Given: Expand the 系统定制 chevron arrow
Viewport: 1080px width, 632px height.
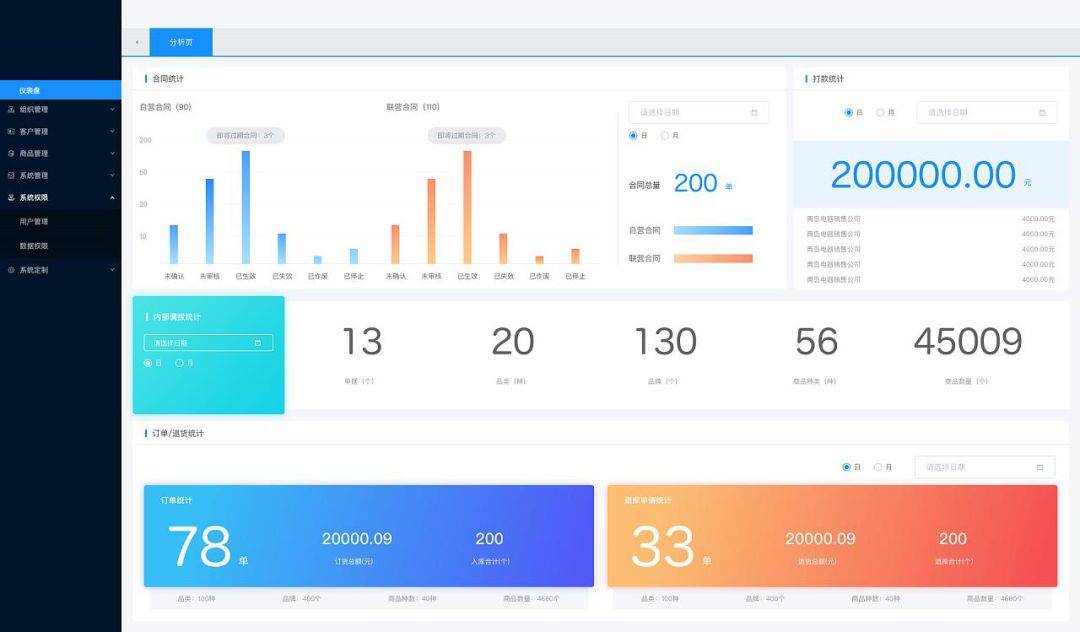Looking at the screenshot, I should (x=112, y=269).
